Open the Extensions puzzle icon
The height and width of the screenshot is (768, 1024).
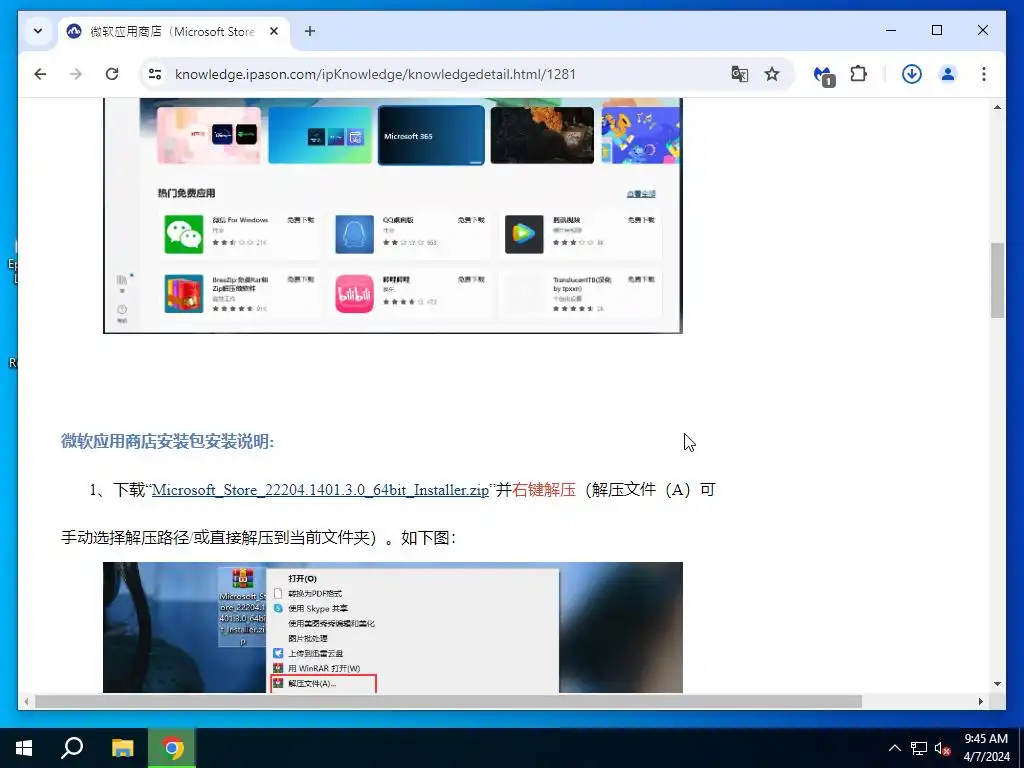[859, 74]
